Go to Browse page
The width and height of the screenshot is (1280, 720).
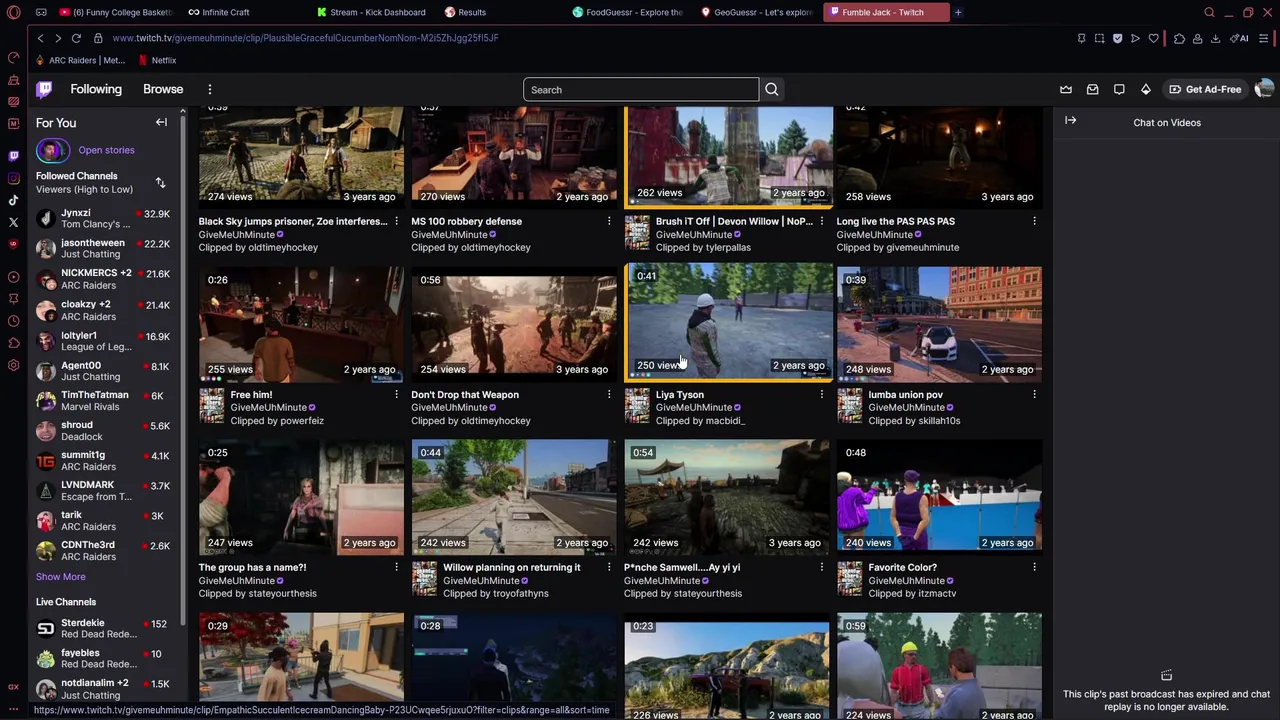click(x=163, y=89)
